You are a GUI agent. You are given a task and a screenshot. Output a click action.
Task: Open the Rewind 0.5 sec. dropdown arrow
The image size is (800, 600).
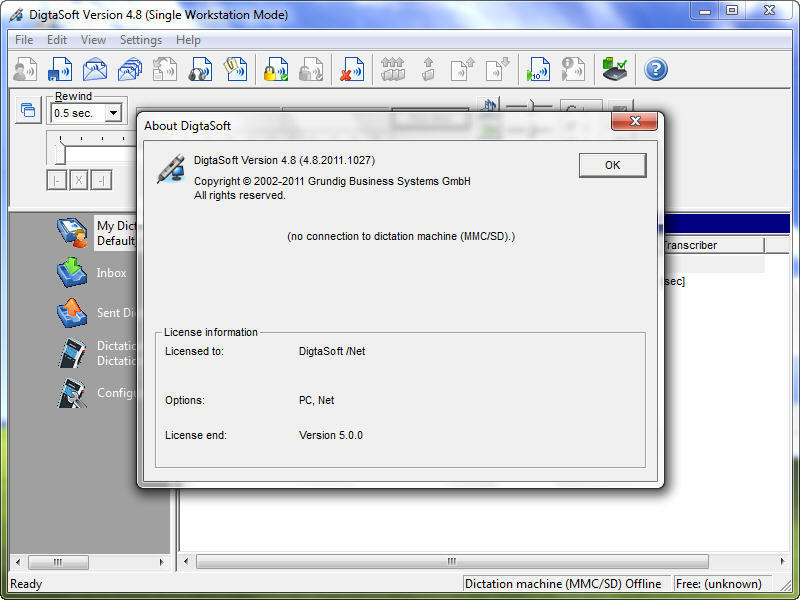pyautogui.click(x=113, y=113)
